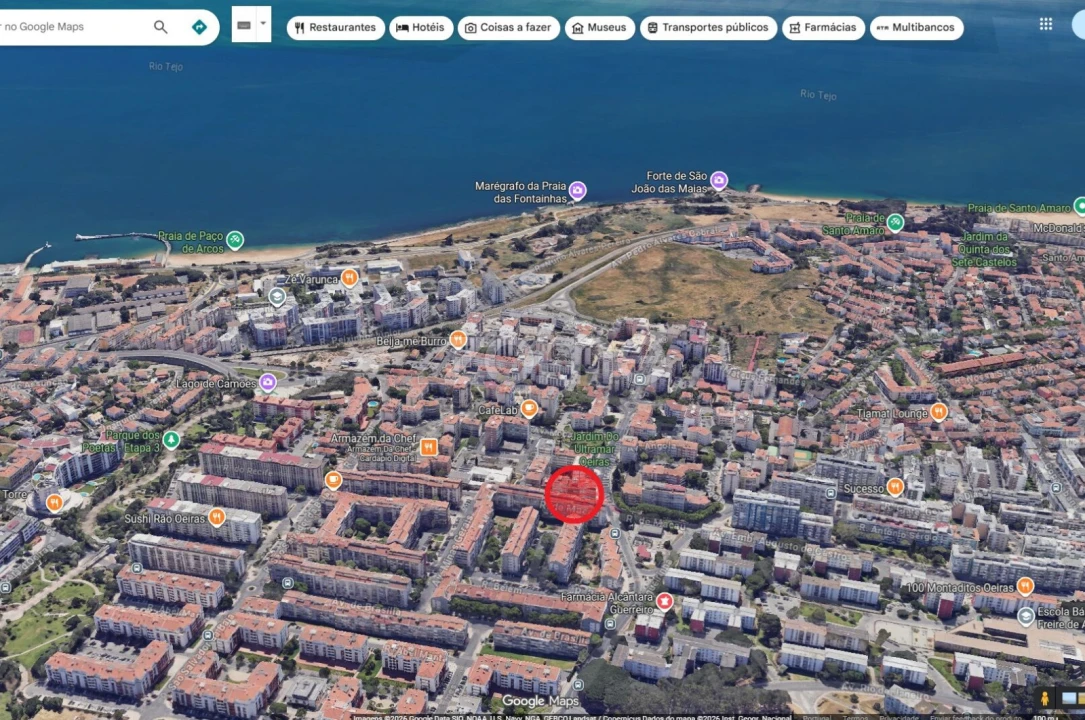The width and height of the screenshot is (1085, 720).
Task: Click the search magnifying glass icon
Action: pos(160,27)
